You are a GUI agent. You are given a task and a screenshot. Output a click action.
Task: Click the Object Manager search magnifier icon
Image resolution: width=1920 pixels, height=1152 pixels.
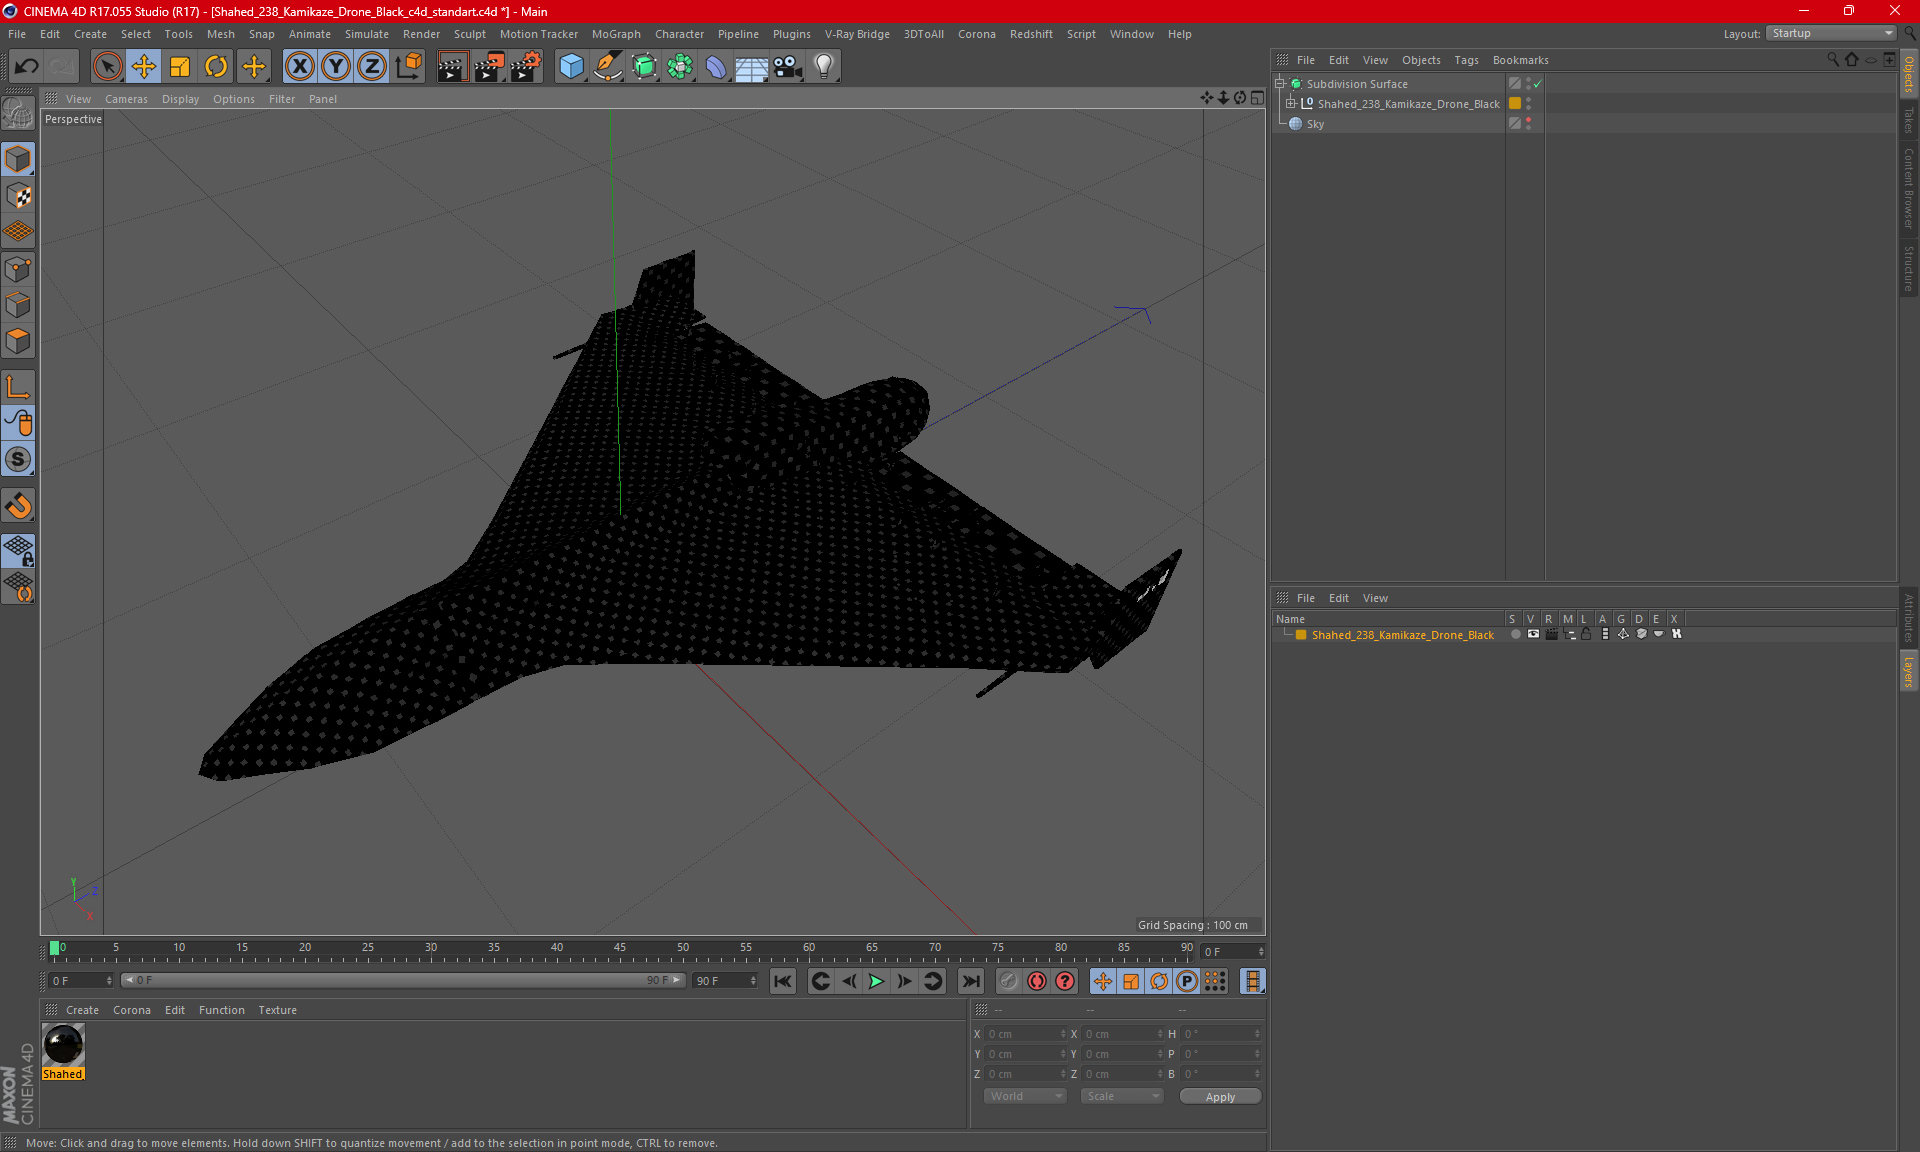[x=1833, y=60]
